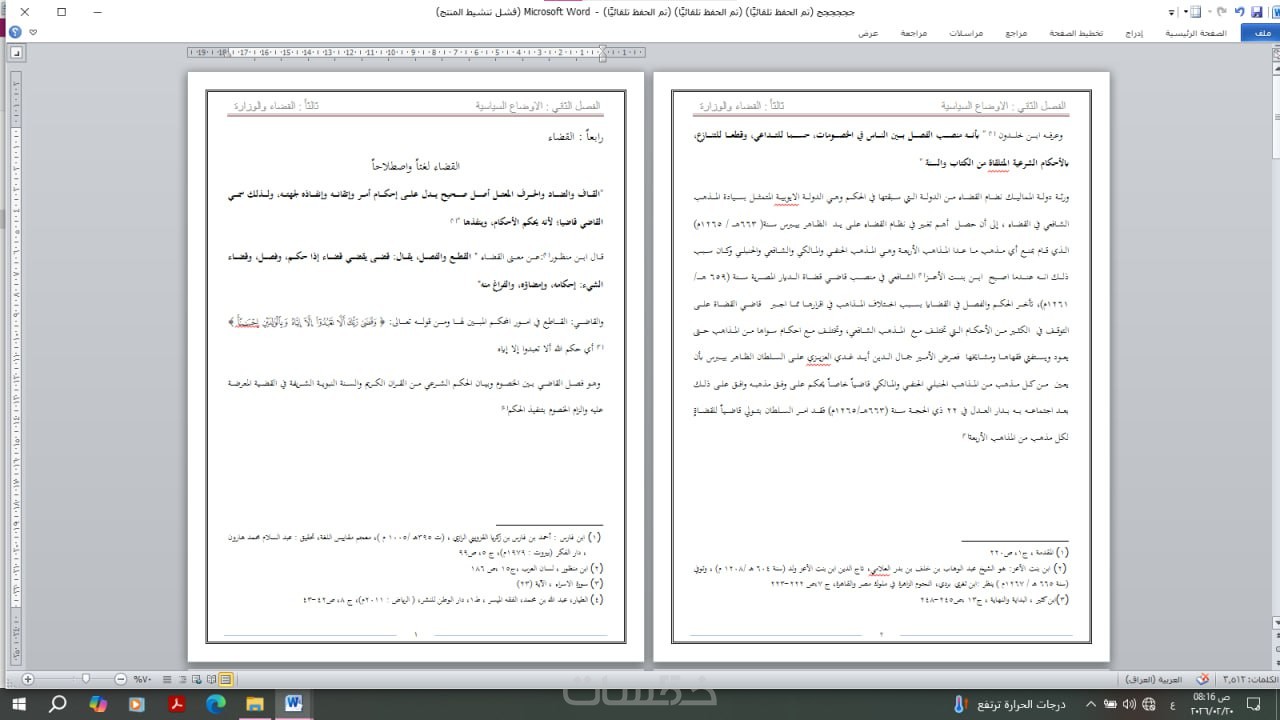Open the مراسلات (Mailings) tab
This screenshot has width=1280, height=720.
pos(966,33)
